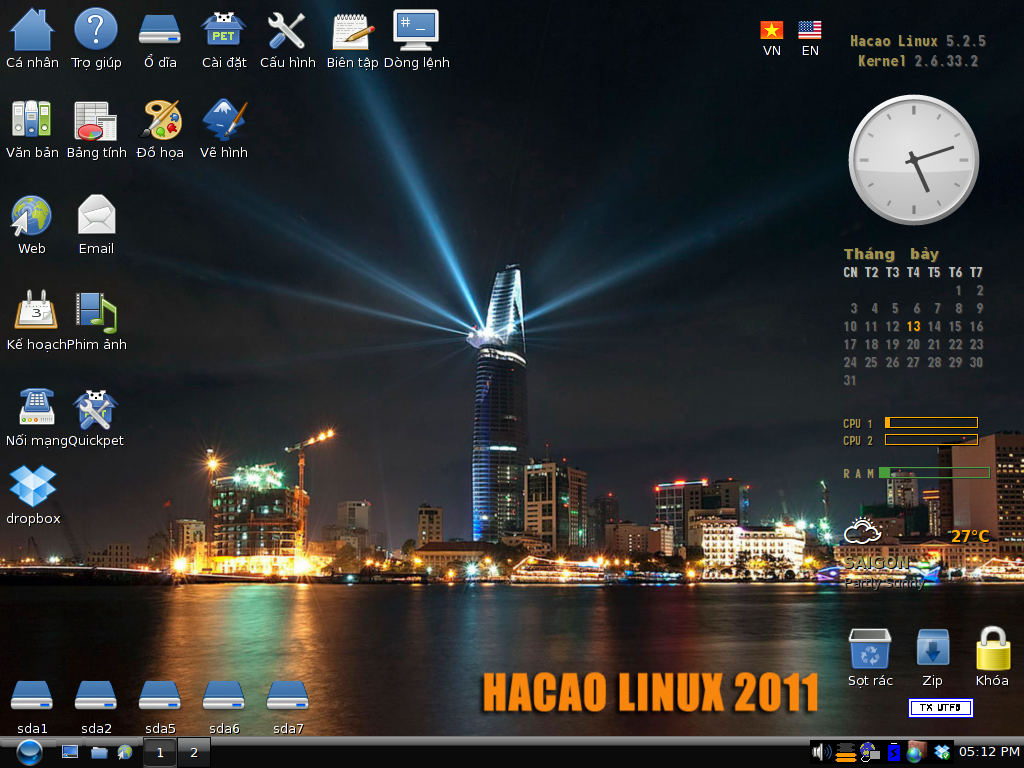Click the orange storage stack tray icon
Viewport: 1024px width, 768px height.
click(846, 753)
